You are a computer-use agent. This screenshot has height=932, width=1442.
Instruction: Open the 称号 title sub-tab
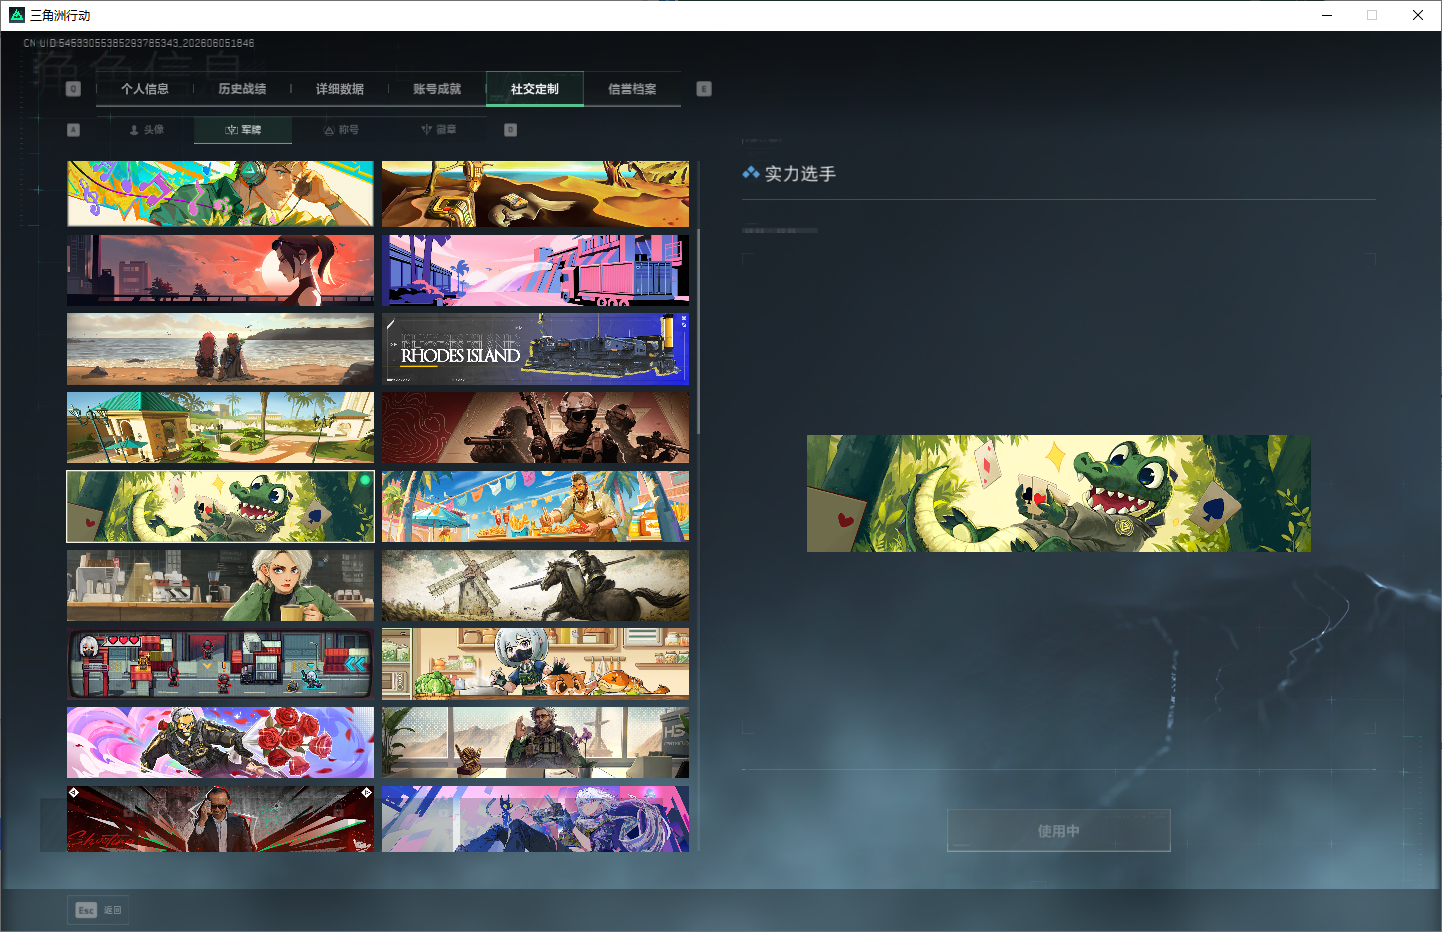(341, 130)
